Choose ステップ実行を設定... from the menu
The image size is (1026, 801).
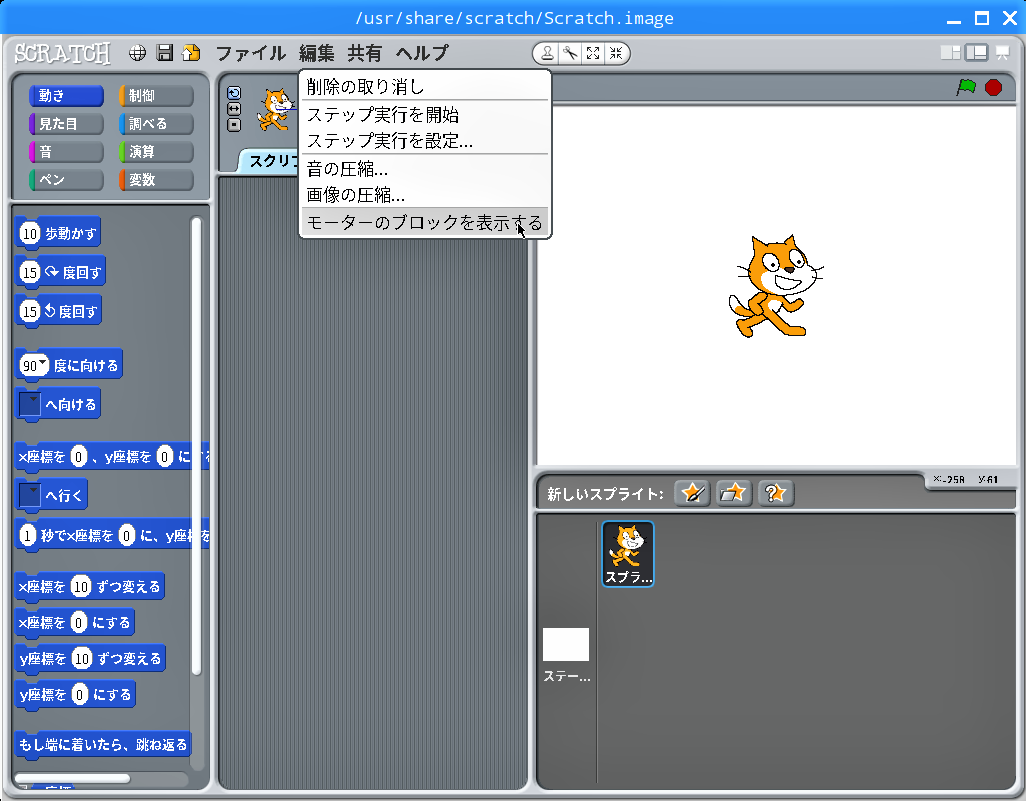[425, 141]
